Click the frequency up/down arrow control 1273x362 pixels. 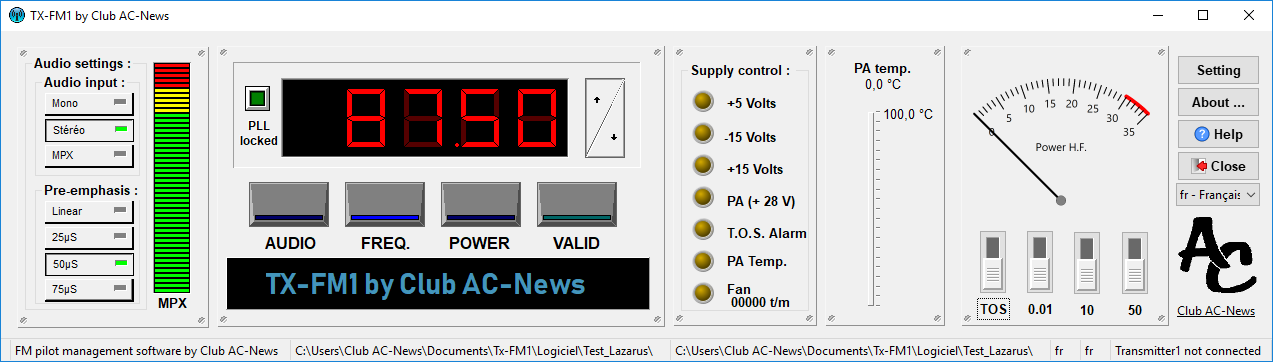point(605,117)
